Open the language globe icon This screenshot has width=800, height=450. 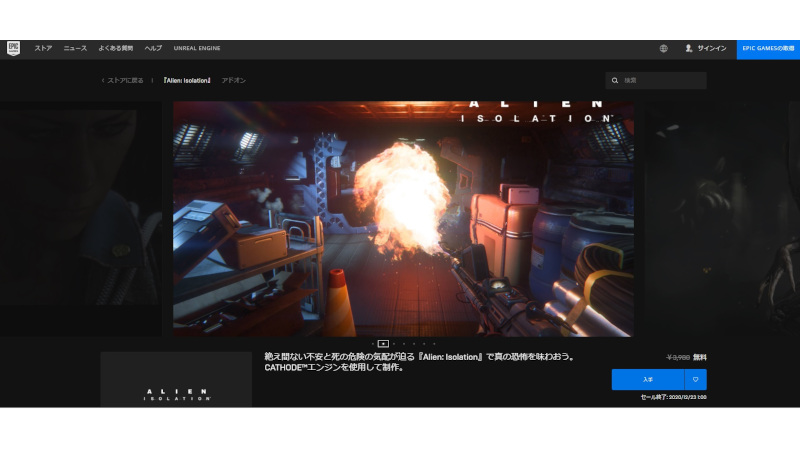(x=663, y=48)
